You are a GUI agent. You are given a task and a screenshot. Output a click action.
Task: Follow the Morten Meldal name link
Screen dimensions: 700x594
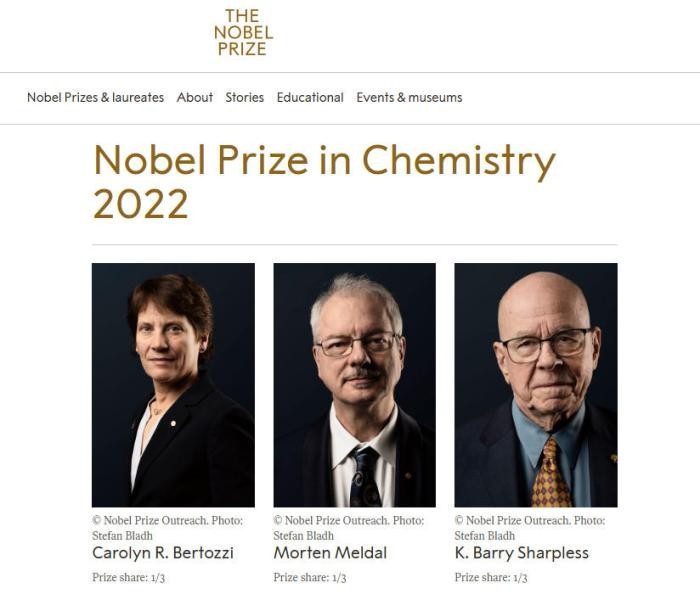click(330, 553)
